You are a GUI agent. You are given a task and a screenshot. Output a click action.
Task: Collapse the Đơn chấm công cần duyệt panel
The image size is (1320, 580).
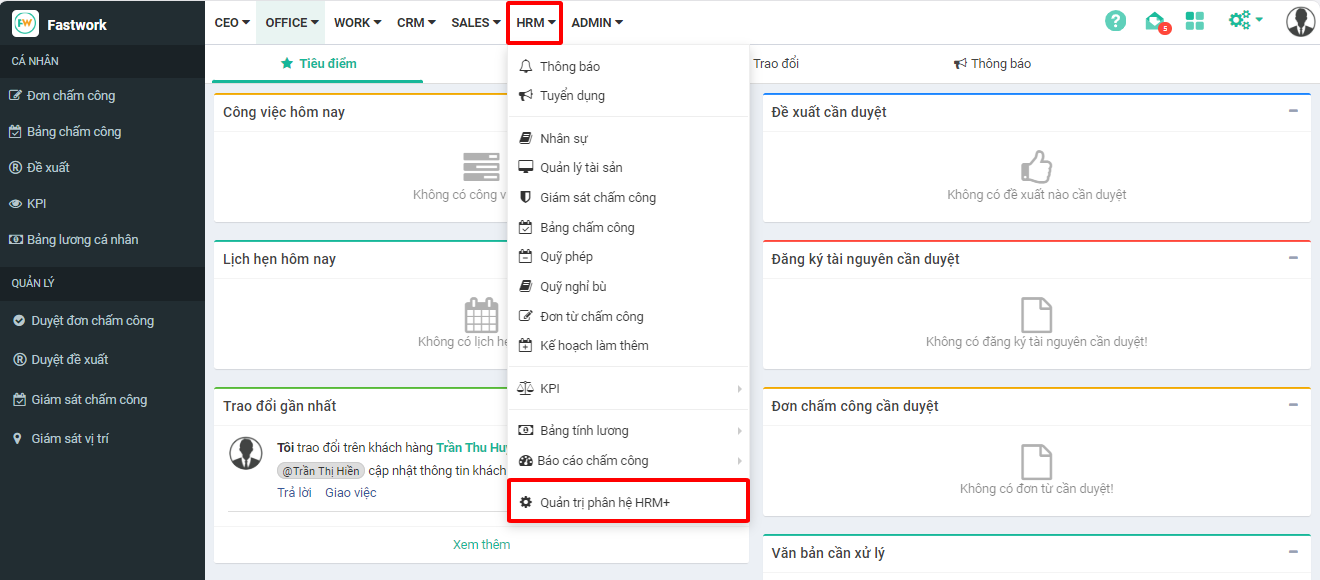pyautogui.click(x=1293, y=405)
